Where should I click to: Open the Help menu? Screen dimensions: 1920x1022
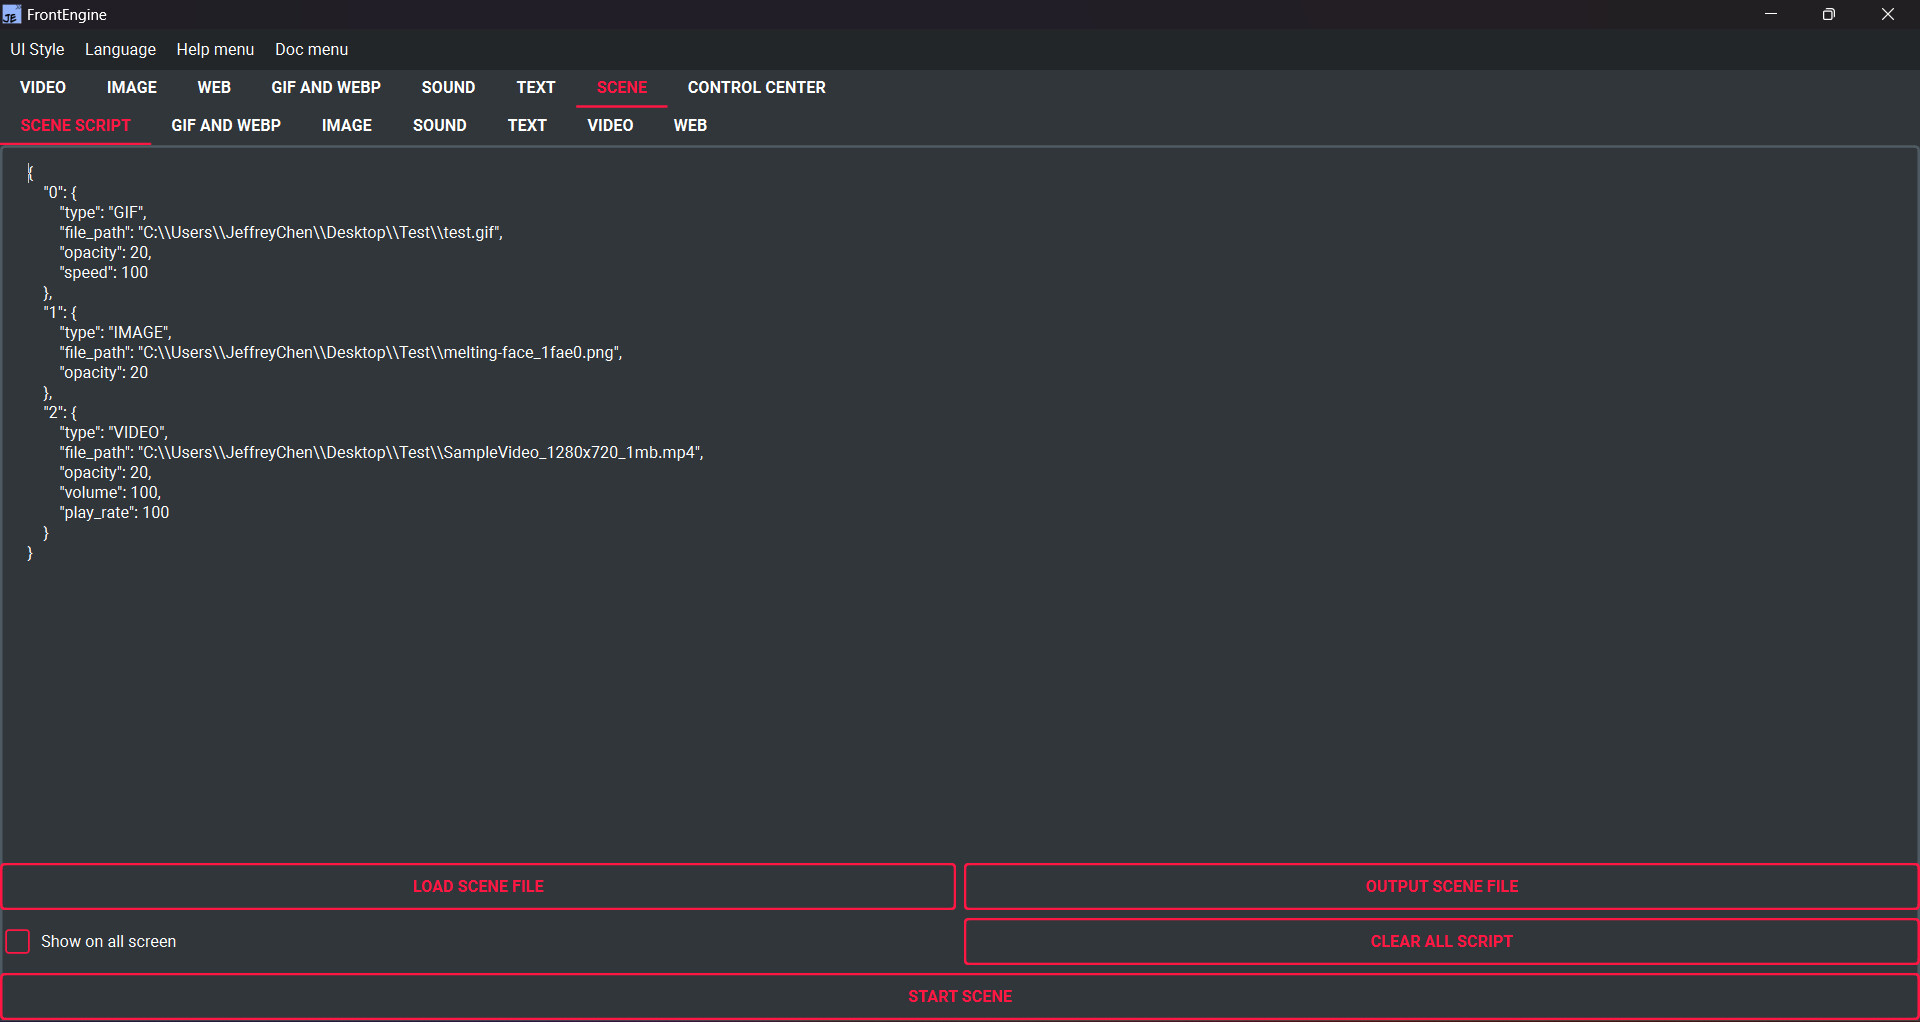[214, 49]
